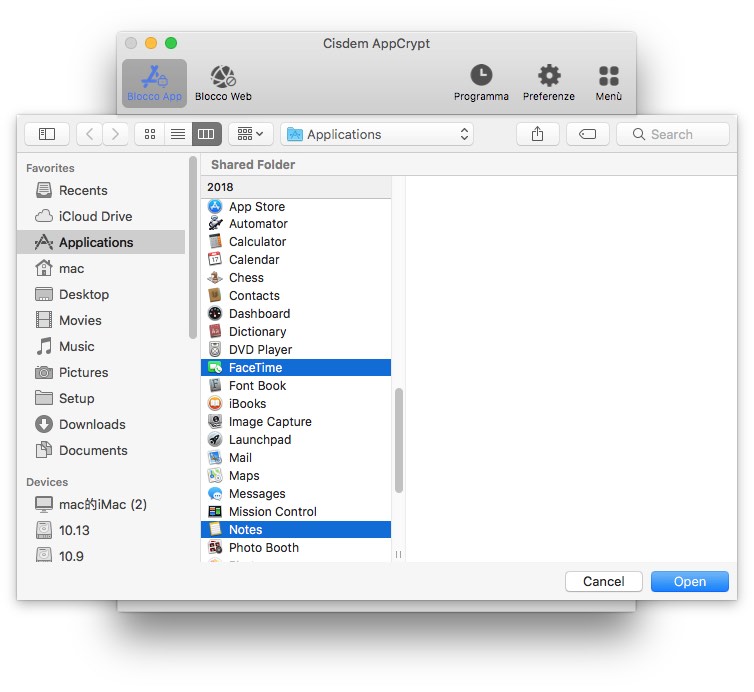Screen dimensions: 754x692
Task: Switch to list view
Action: tap(178, 134)
